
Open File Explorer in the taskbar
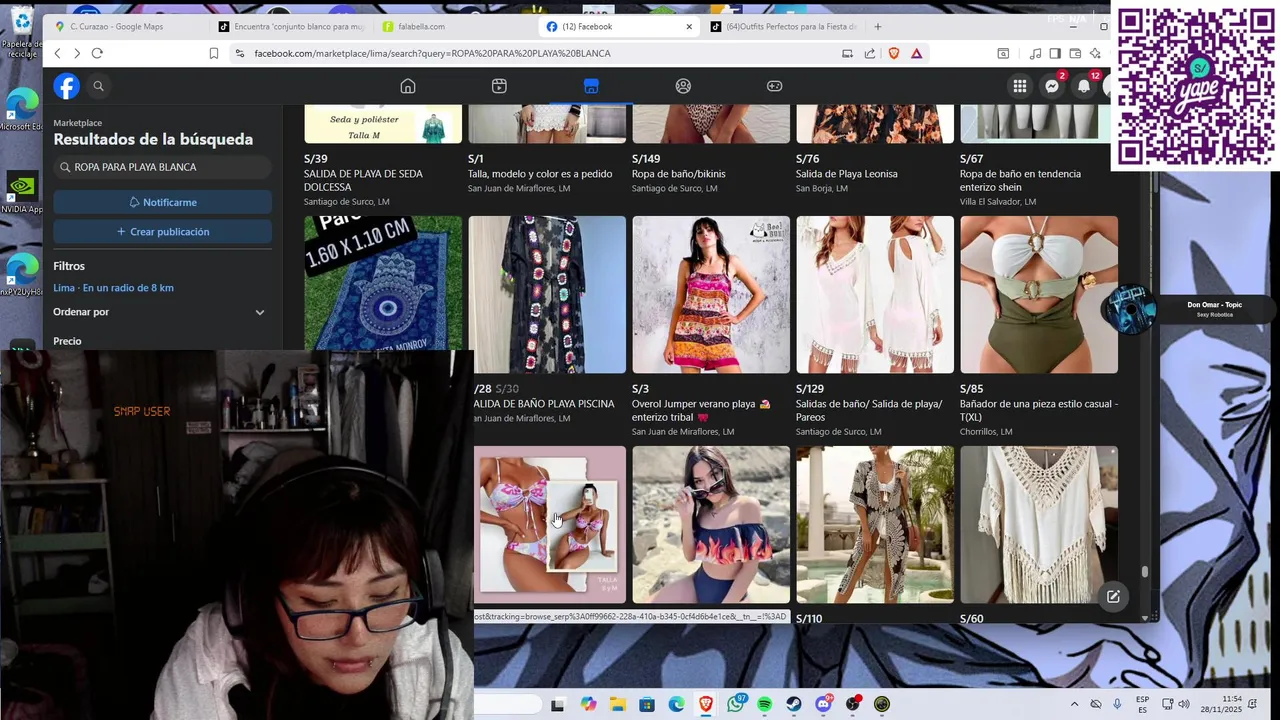tap(618, 704)
